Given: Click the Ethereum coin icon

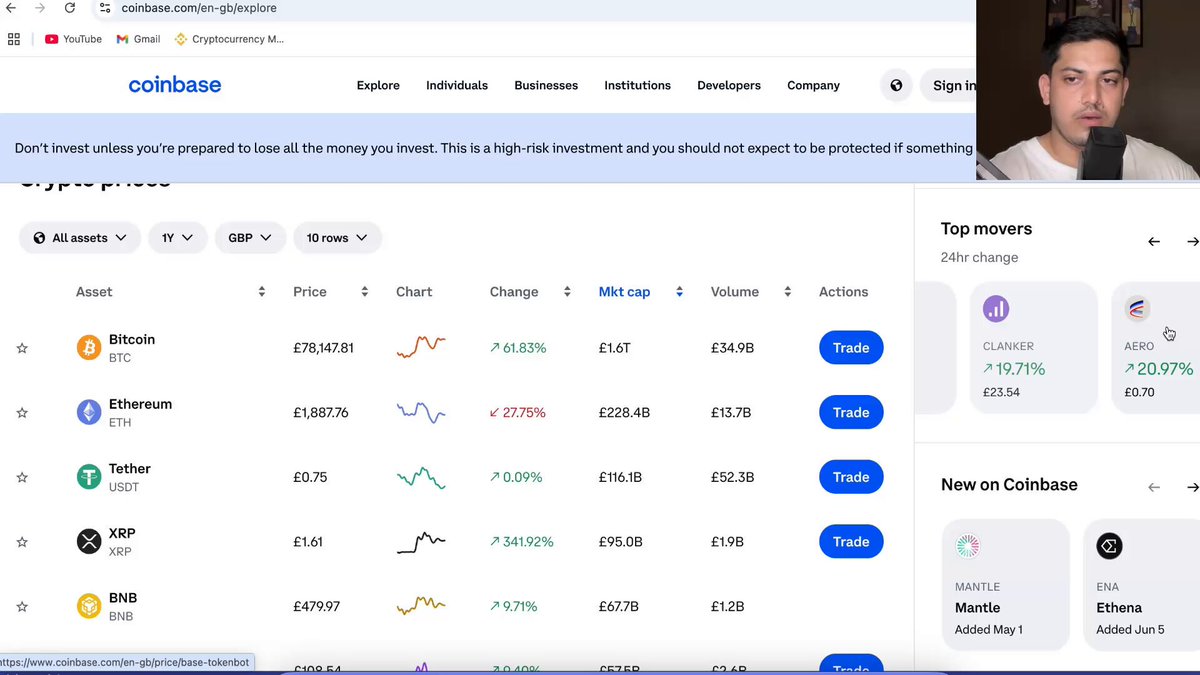Looking at the screenshot, I should pyautogui.click(x=89, y=412).
